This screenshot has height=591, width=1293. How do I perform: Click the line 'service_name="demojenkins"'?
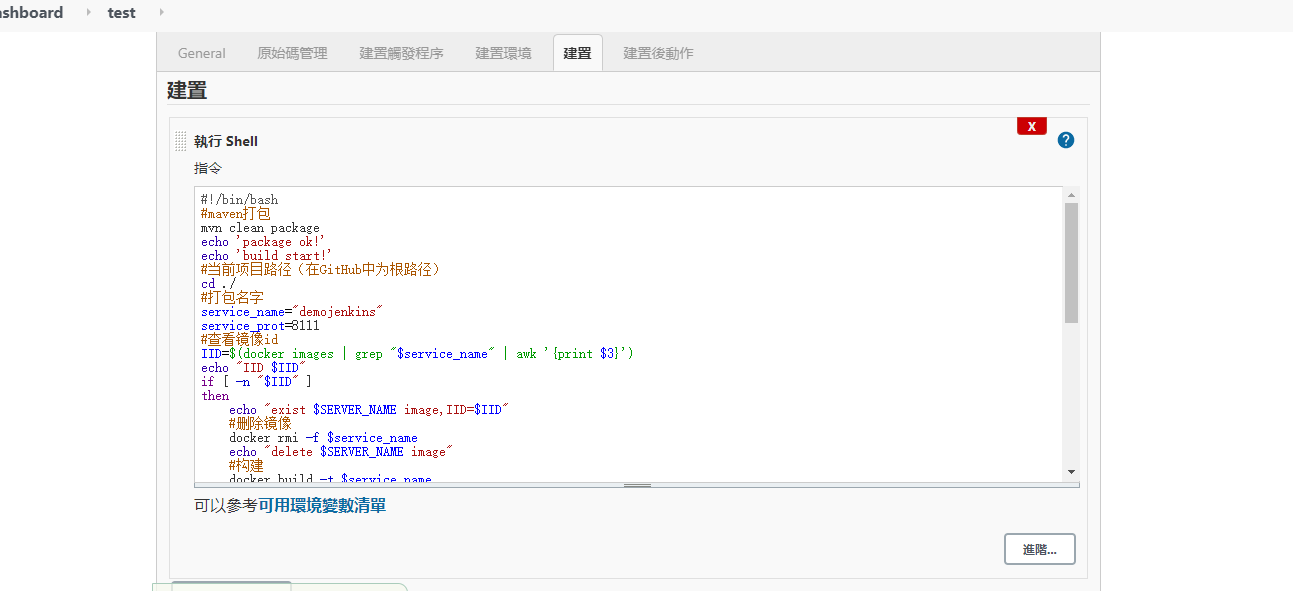(292, 312)
